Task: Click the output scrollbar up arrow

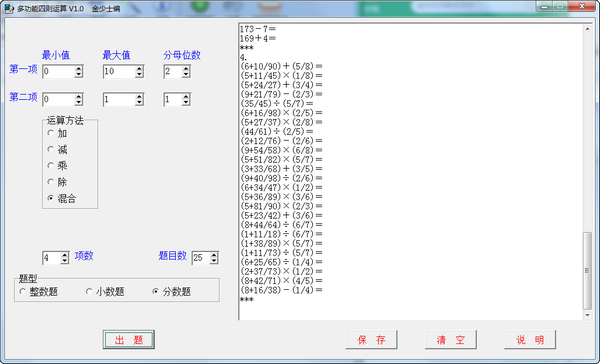Action: point(587,29)
